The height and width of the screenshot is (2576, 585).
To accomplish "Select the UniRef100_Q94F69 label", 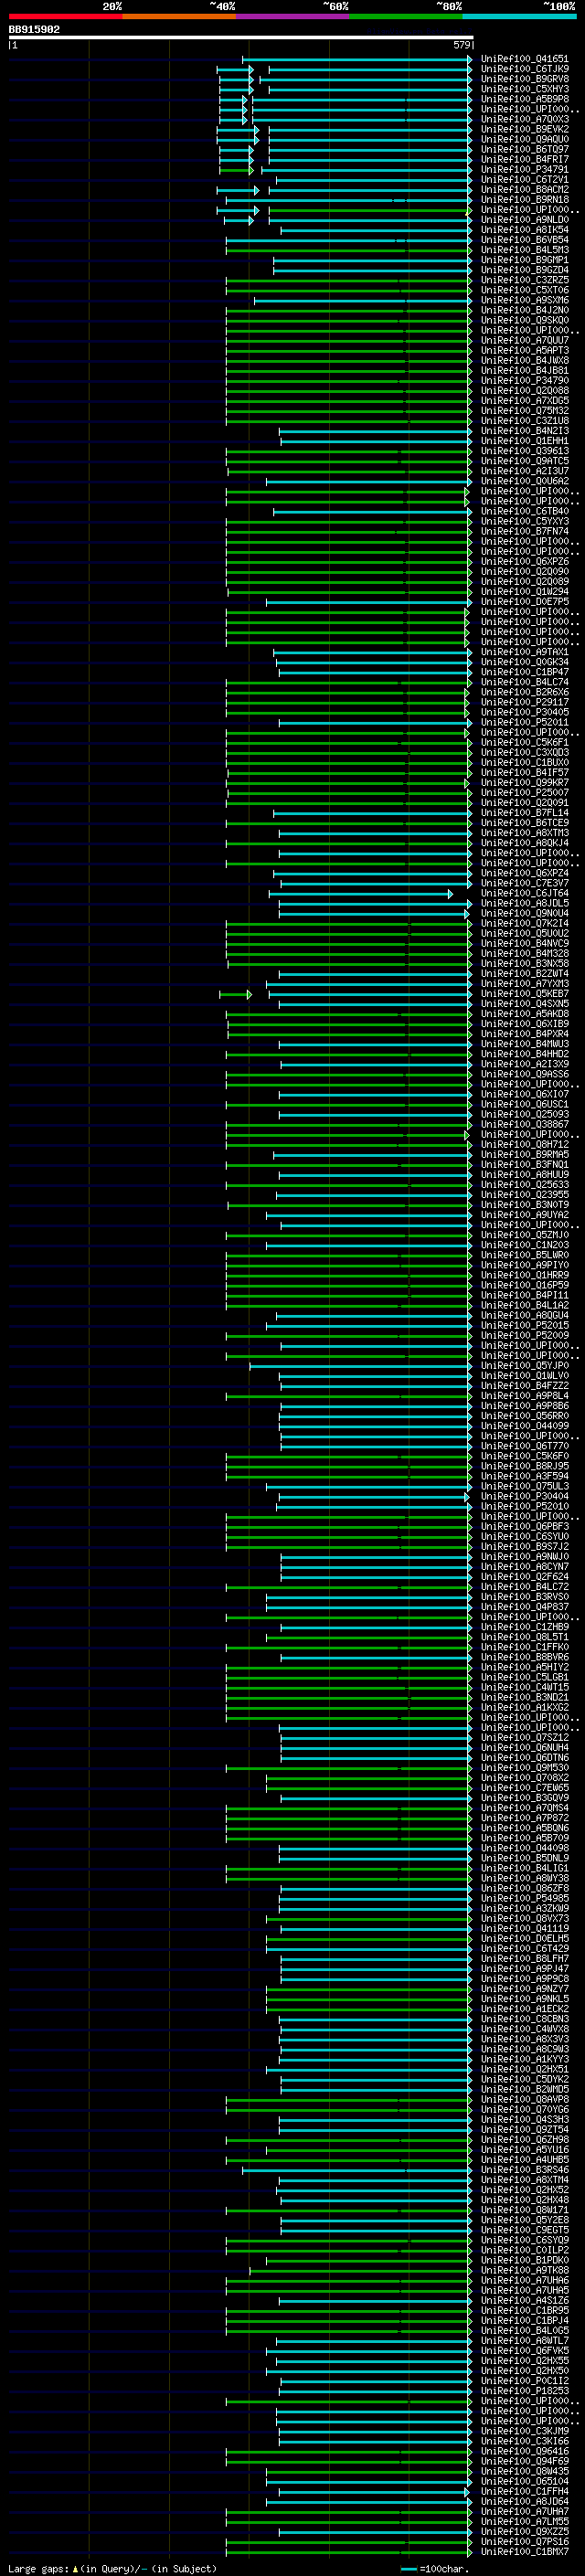I will click(x=524, y=2461).
